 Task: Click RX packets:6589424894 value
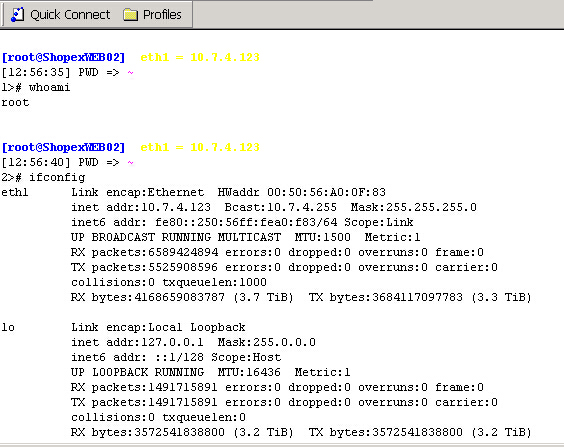144,252
